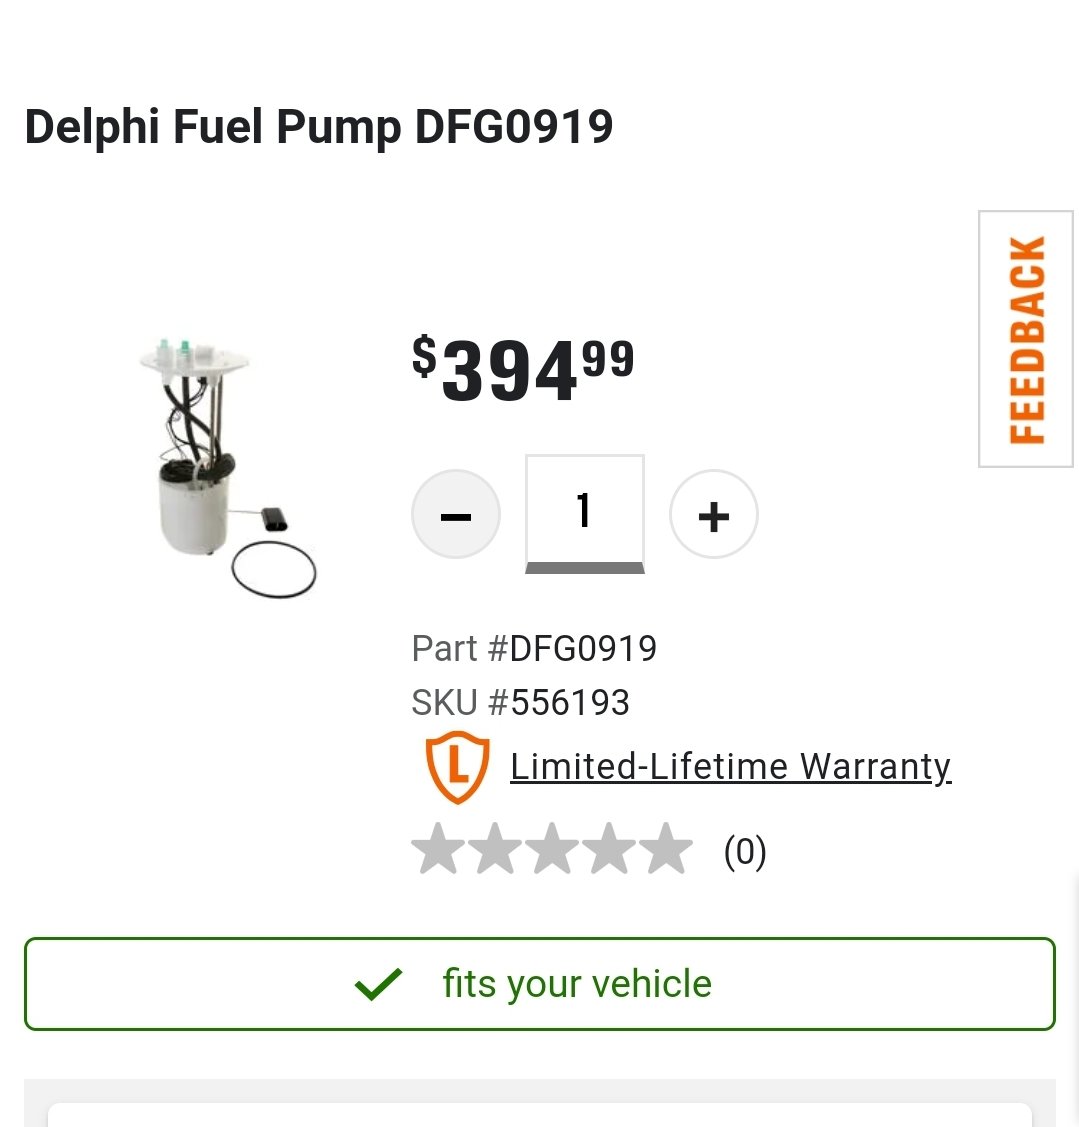
Task: Click the white card below the fit banner
Action: [540, 1115]
